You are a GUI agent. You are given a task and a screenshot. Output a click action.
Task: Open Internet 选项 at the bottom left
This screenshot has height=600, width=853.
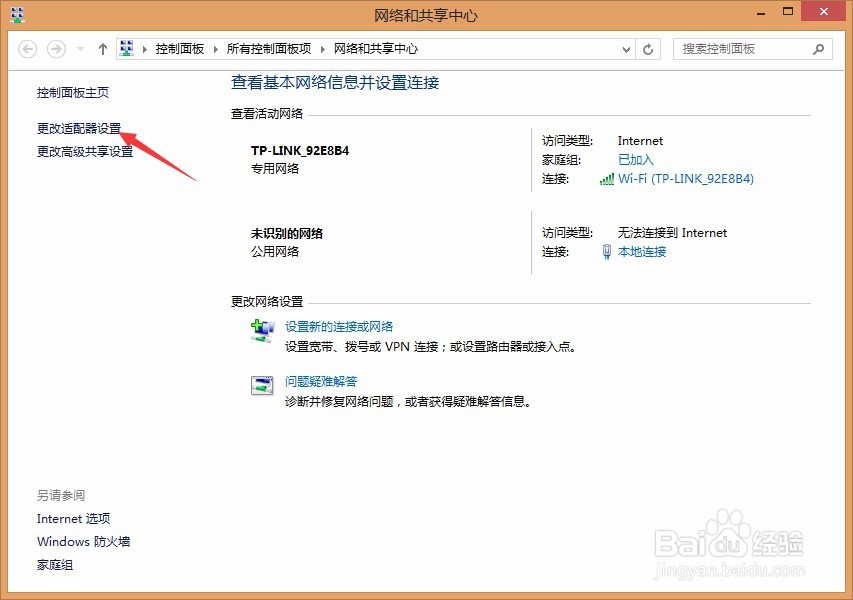click(x=73, y=518)
